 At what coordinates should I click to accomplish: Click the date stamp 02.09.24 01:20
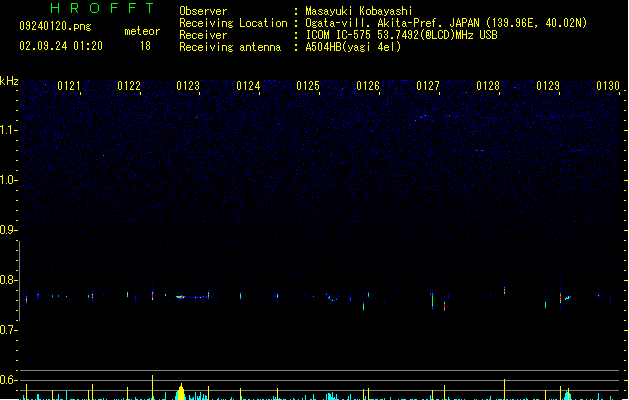(x=61, y=46)
